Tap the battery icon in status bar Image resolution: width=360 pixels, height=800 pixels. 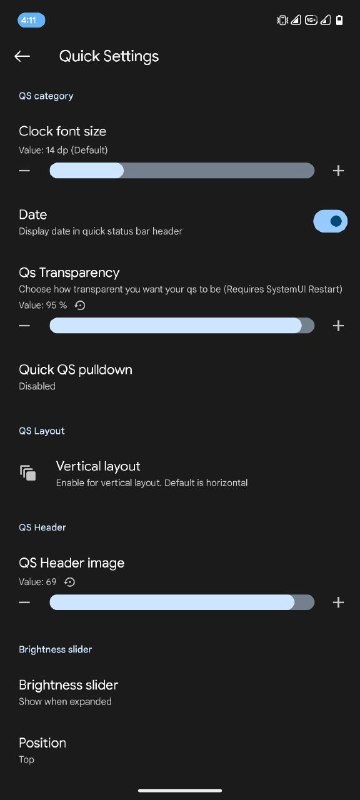(x=340, y=20)
